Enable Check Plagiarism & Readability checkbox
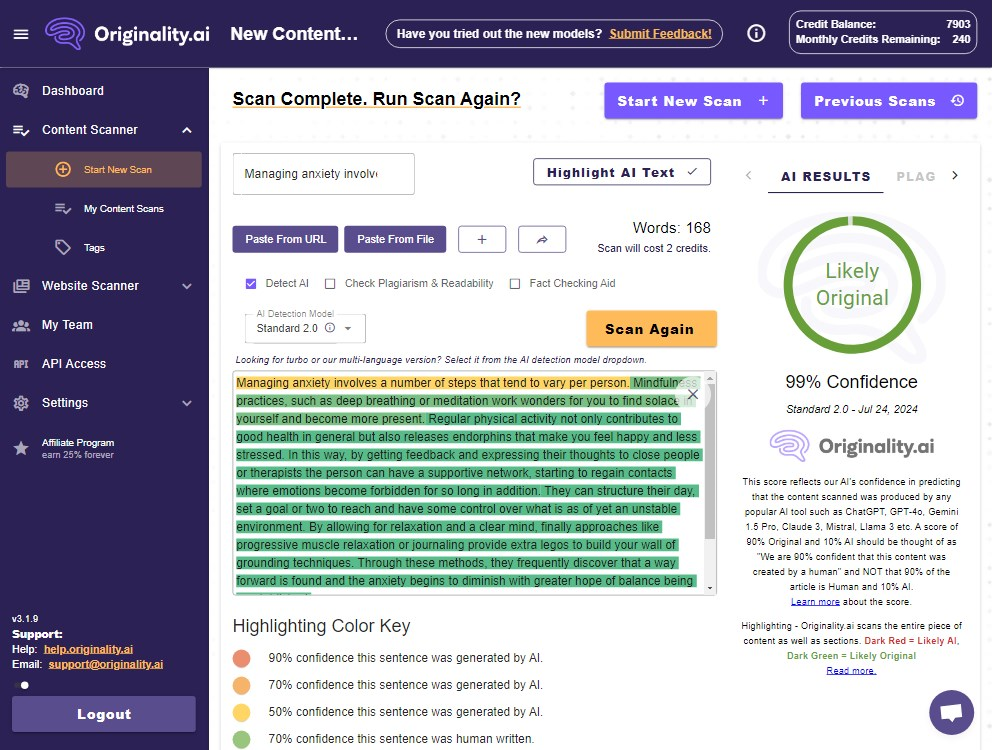Image resolution: width=992 pixels, height=750 pixels. pyautogui.click(x=330, y=284)
